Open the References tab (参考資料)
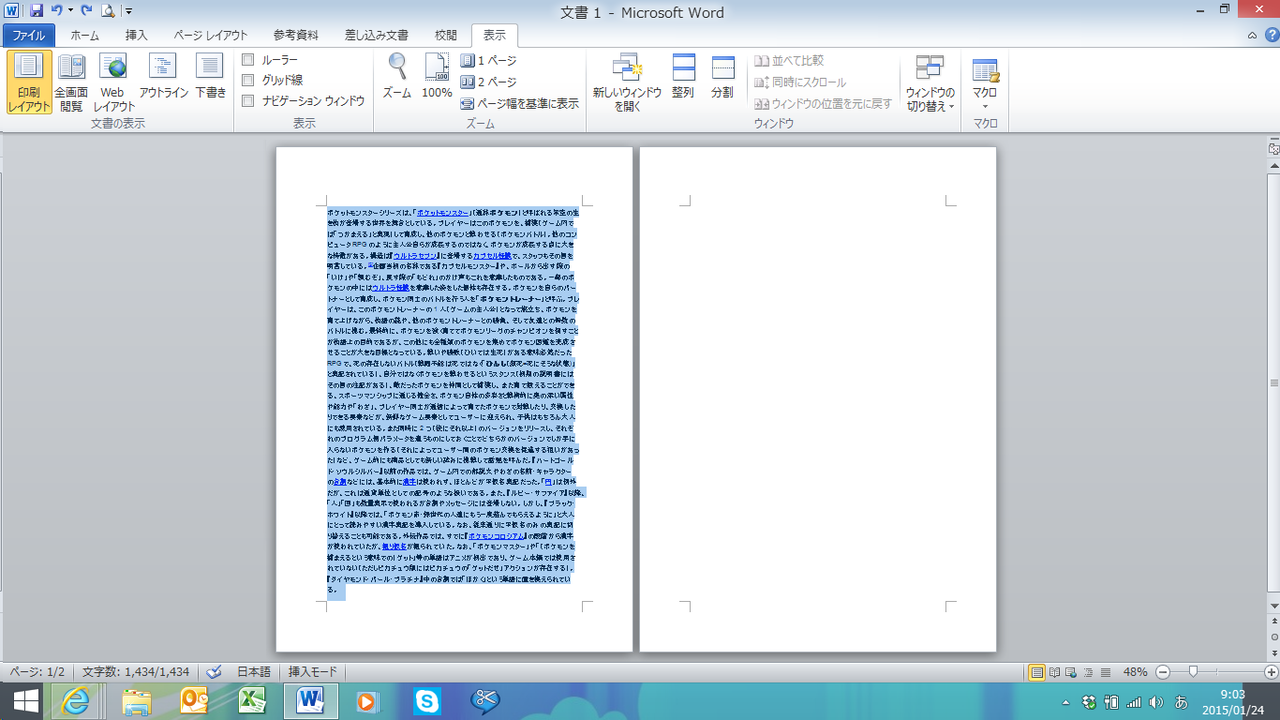1280x720 pixels. pos(295,35)
